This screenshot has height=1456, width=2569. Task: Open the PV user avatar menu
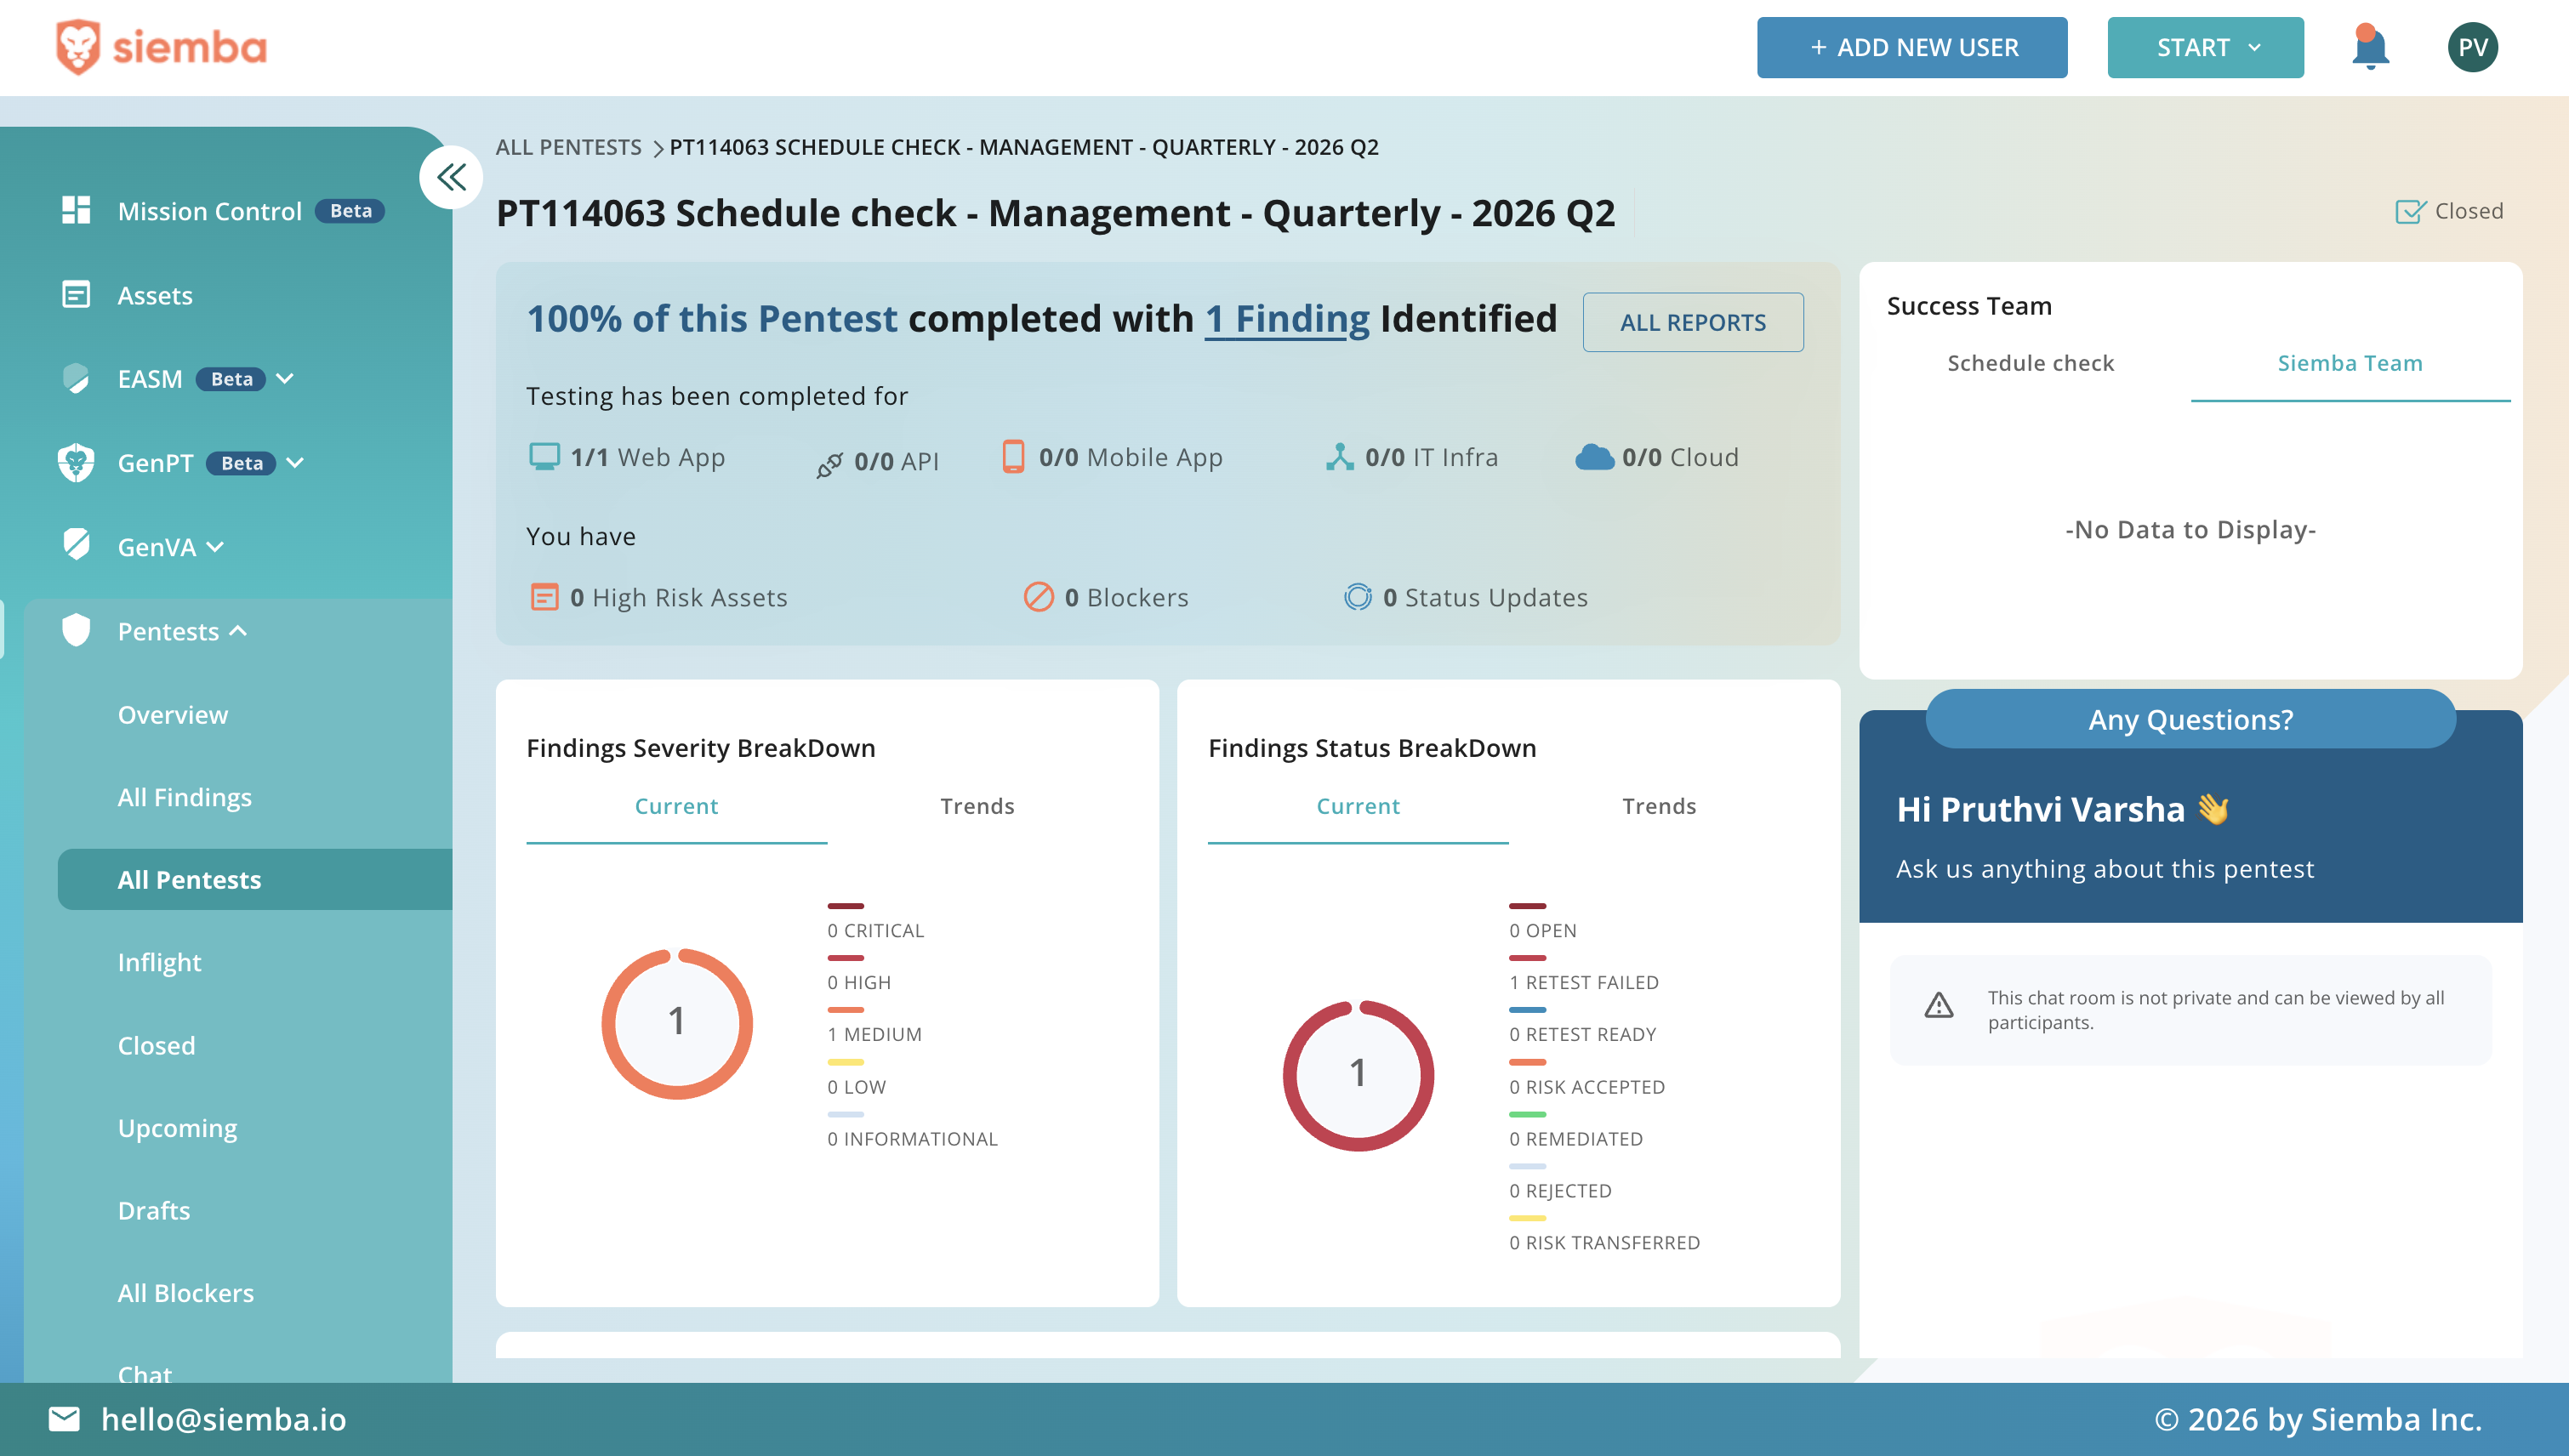[x=2472, y=47]
